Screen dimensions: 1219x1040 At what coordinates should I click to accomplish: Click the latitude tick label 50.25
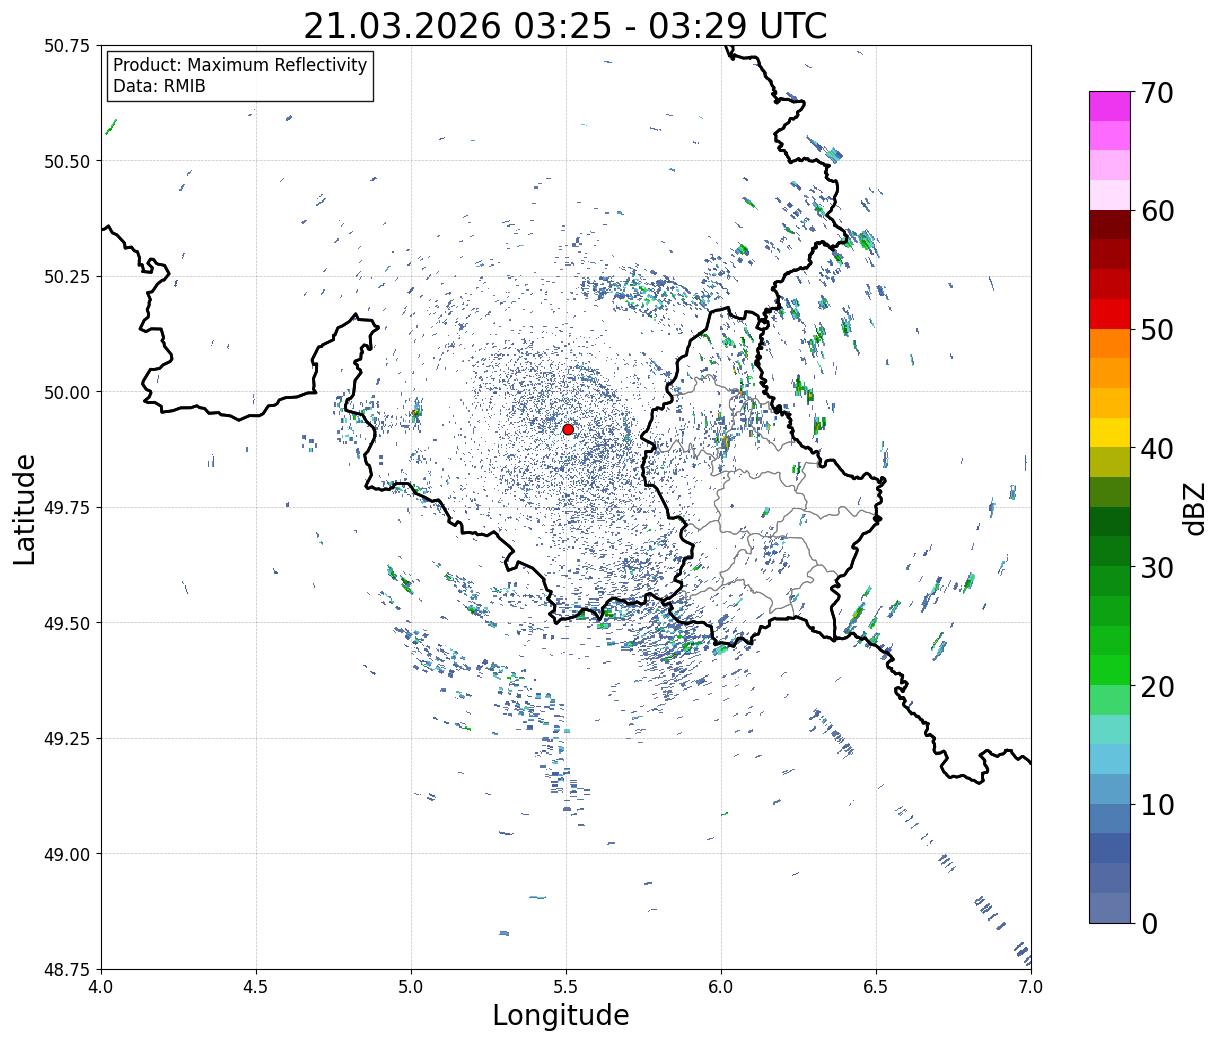tap(67, 277)
